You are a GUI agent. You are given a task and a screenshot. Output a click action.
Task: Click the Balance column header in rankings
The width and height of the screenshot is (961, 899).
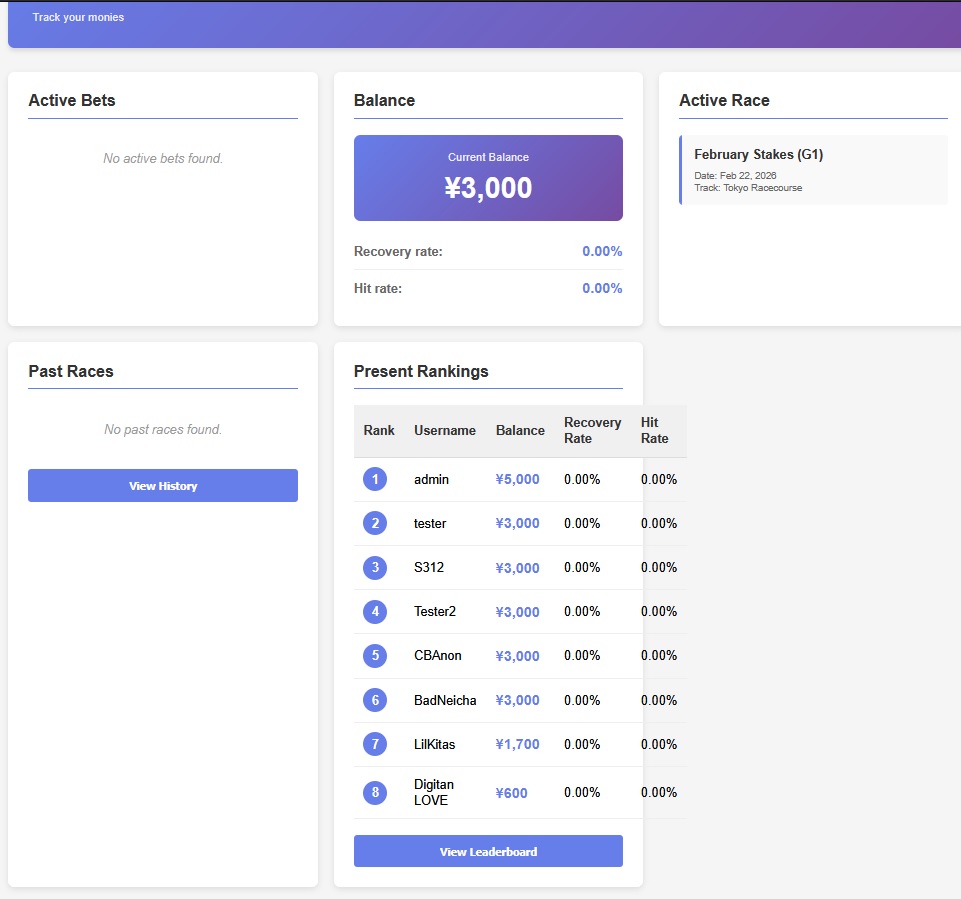tap(520, 430)
